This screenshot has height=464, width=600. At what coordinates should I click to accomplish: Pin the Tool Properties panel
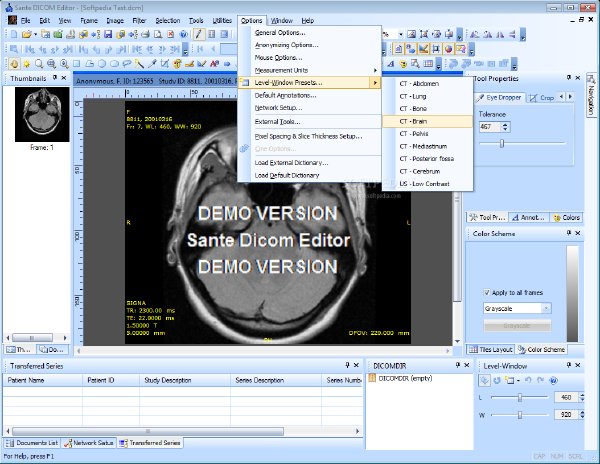click(569, 78)
